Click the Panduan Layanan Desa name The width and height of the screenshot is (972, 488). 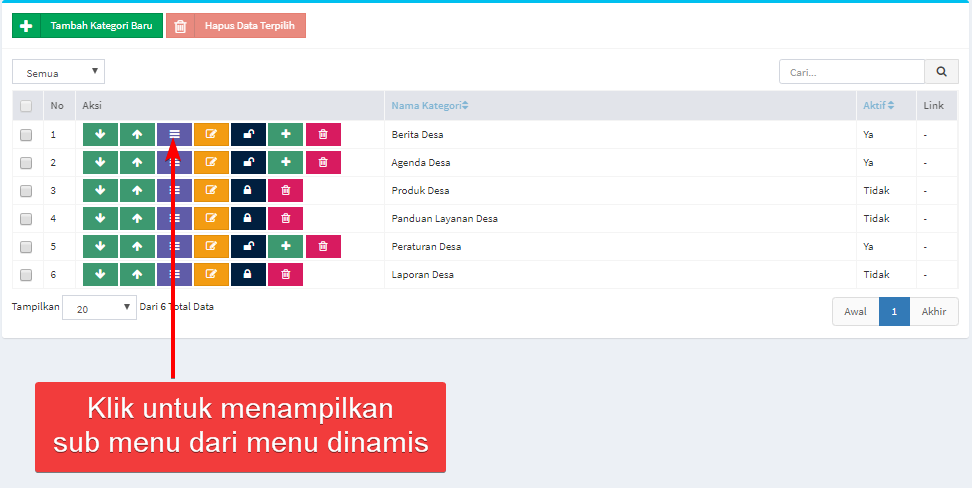pyautogui.click(x=444, y=218)
